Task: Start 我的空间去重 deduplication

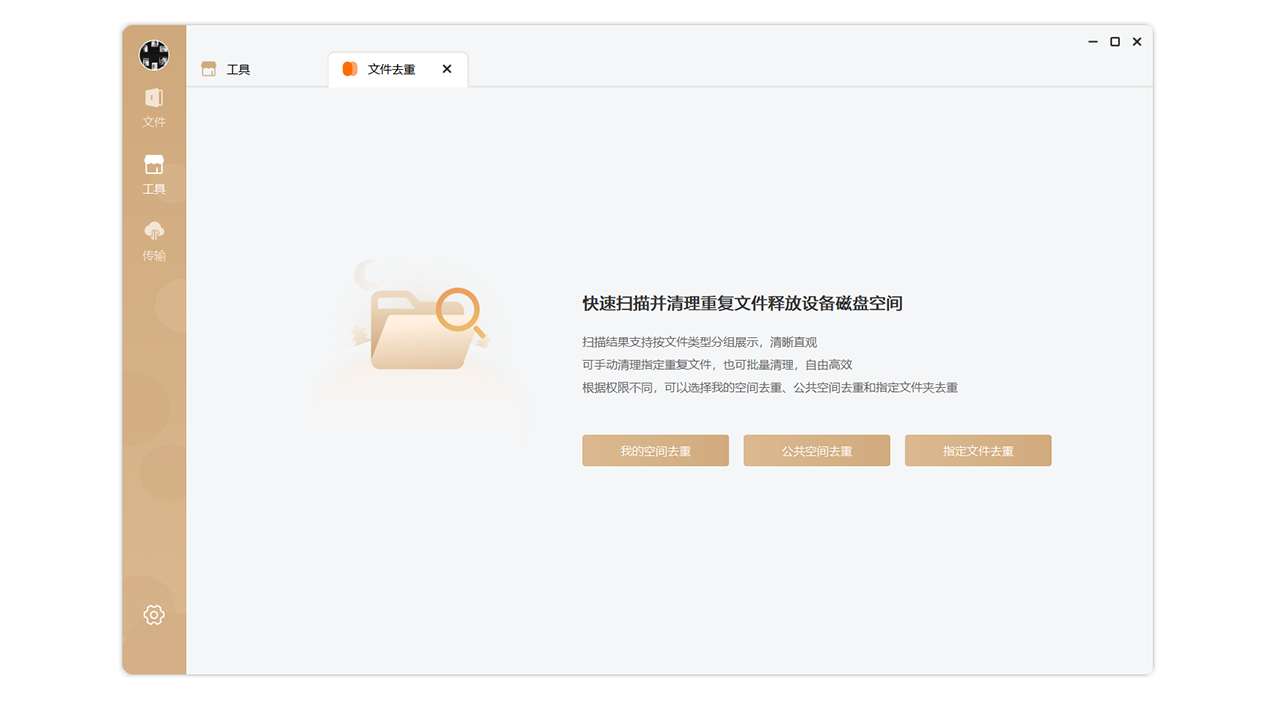Action: 655,450
